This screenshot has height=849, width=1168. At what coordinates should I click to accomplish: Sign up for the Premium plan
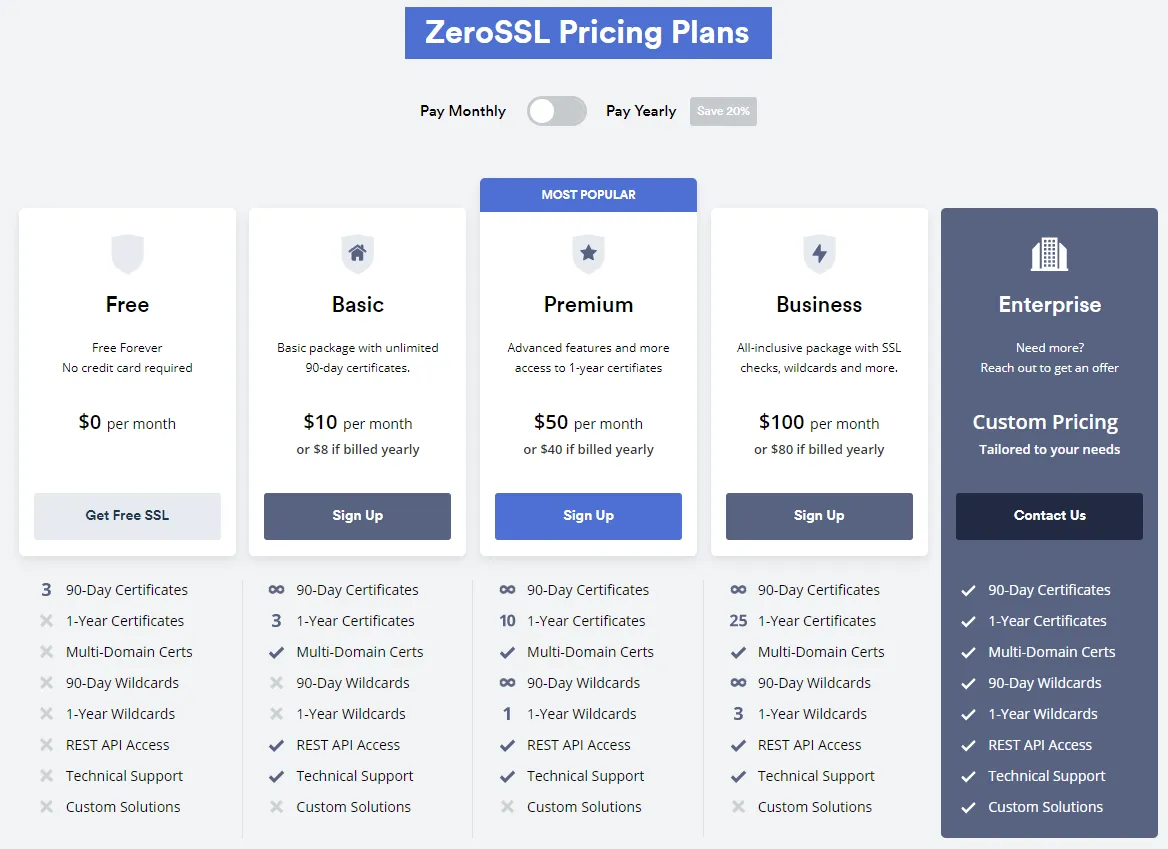click(588, 515)
